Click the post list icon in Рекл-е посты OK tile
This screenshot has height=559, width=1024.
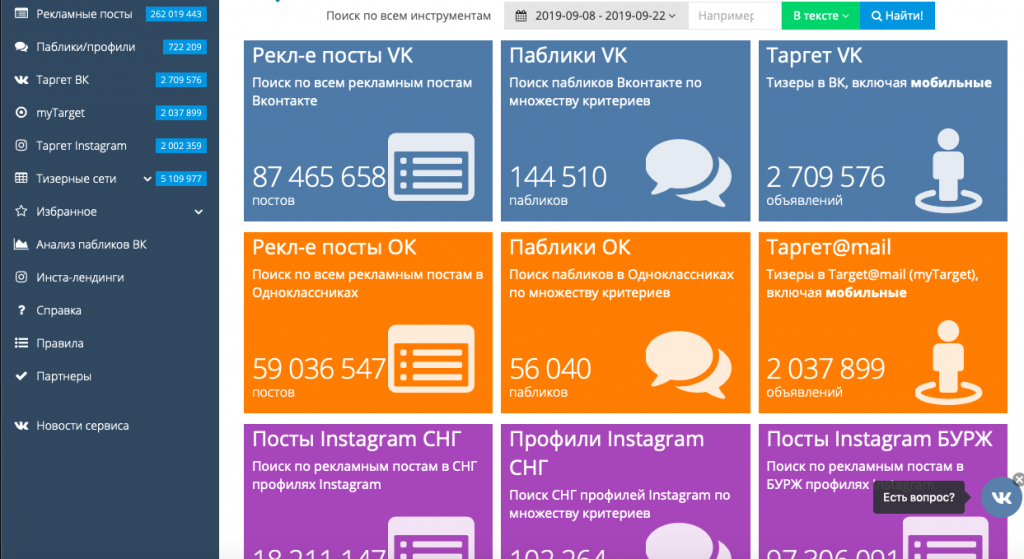click(431, 359)
